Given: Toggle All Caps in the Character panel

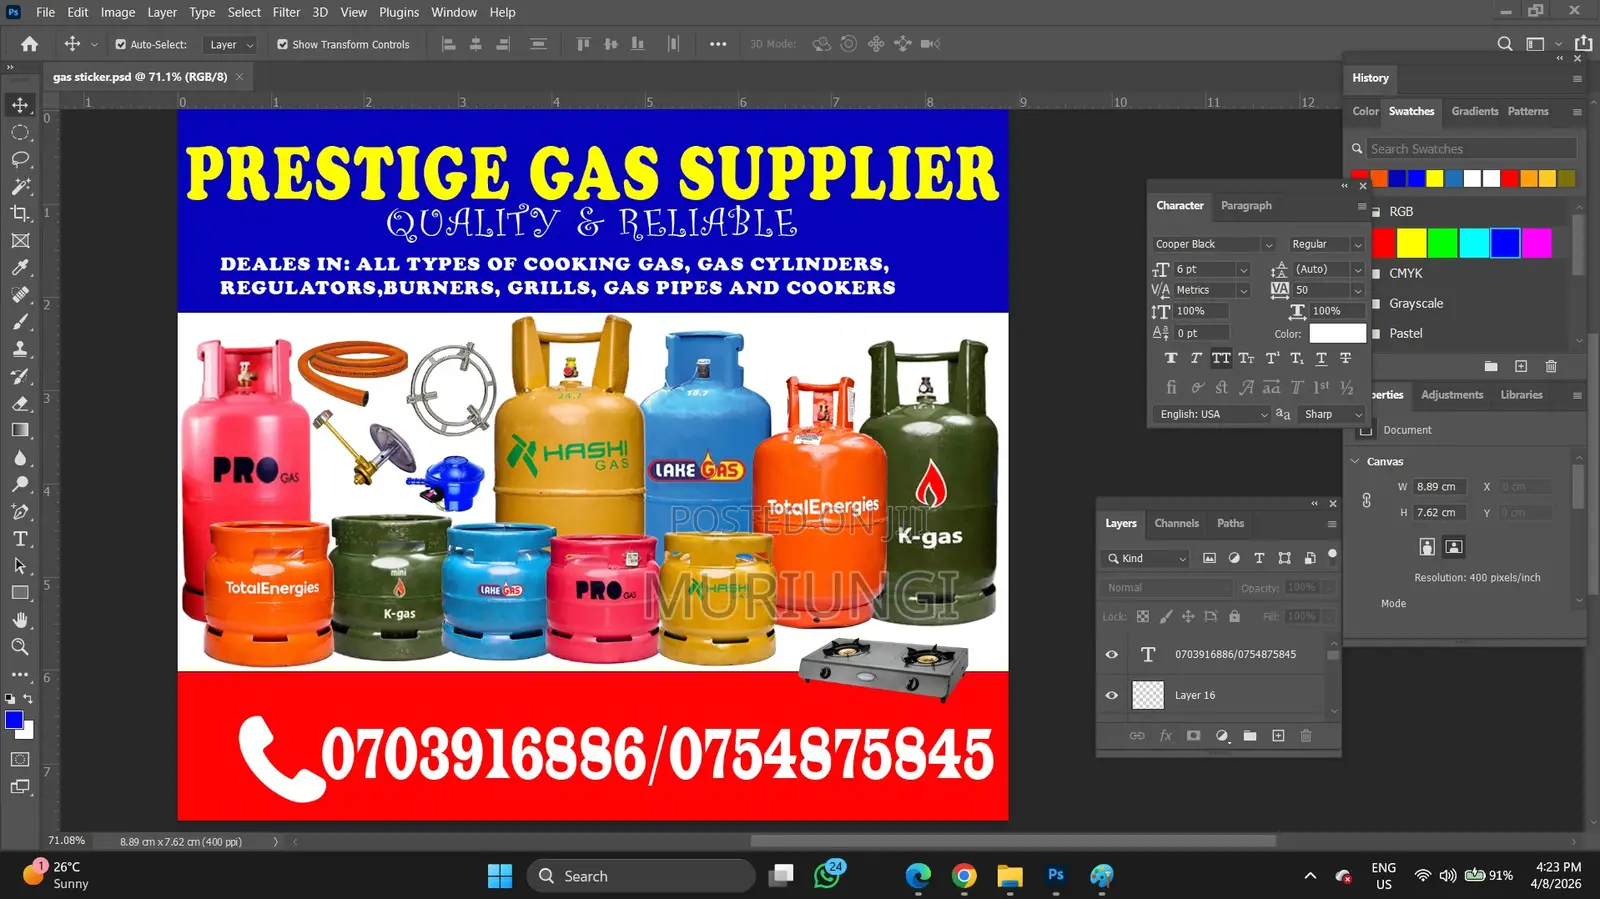Looking at the screenshot, I should (x=1221, y=358).
